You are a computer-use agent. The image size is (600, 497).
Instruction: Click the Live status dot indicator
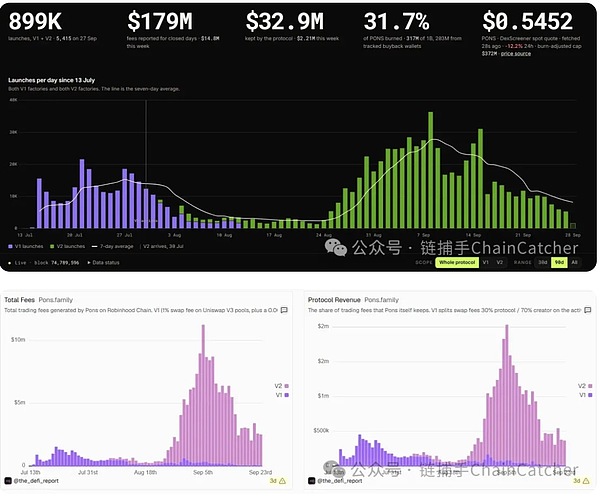click(x=10, y=263)
